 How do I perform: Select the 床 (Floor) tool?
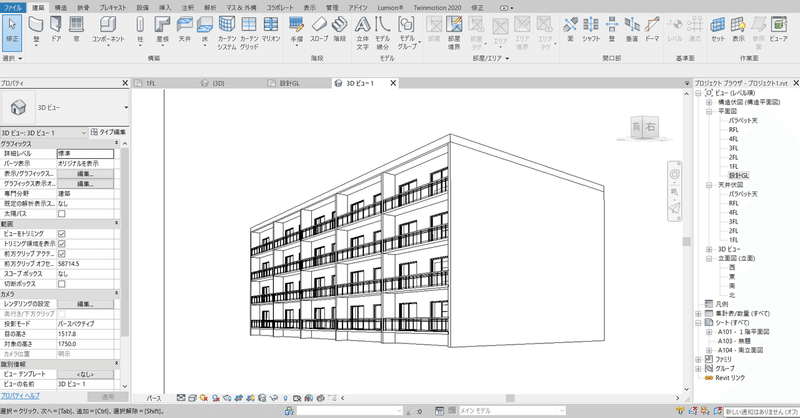205,30
